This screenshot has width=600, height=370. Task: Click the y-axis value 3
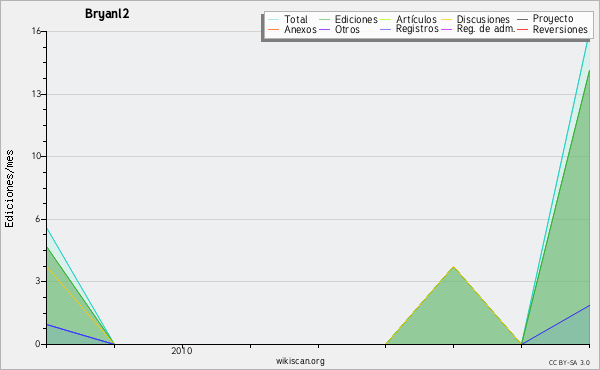(38, 281)
